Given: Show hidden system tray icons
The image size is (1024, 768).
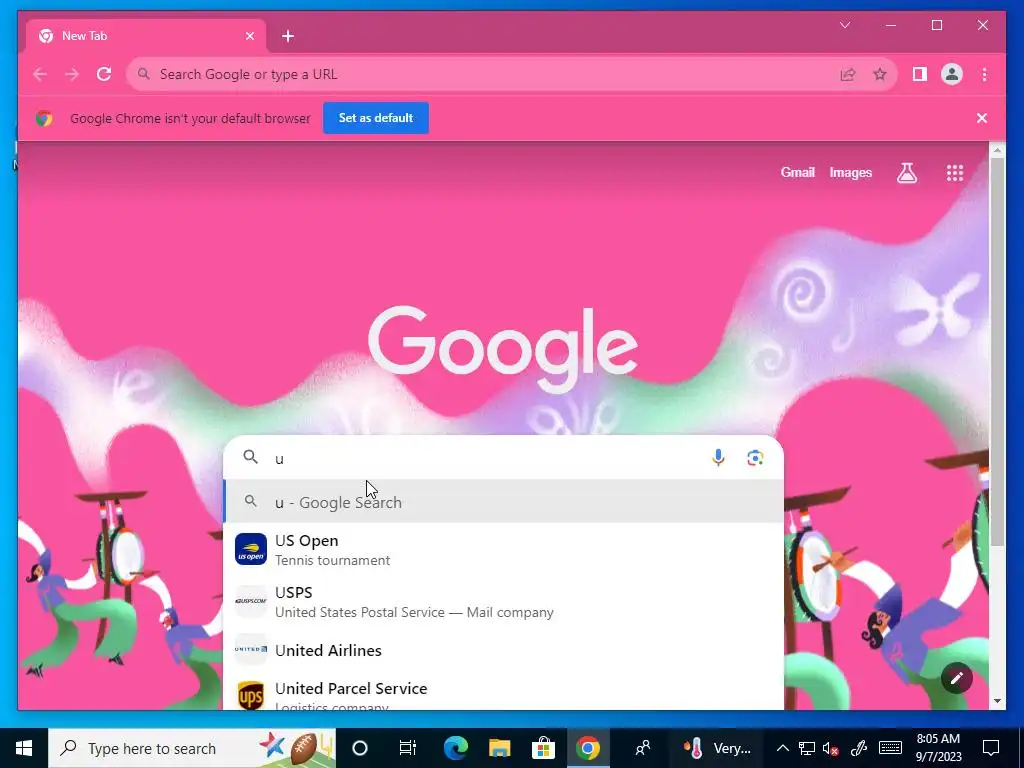Looking at the screenshot, I should 782,748.
